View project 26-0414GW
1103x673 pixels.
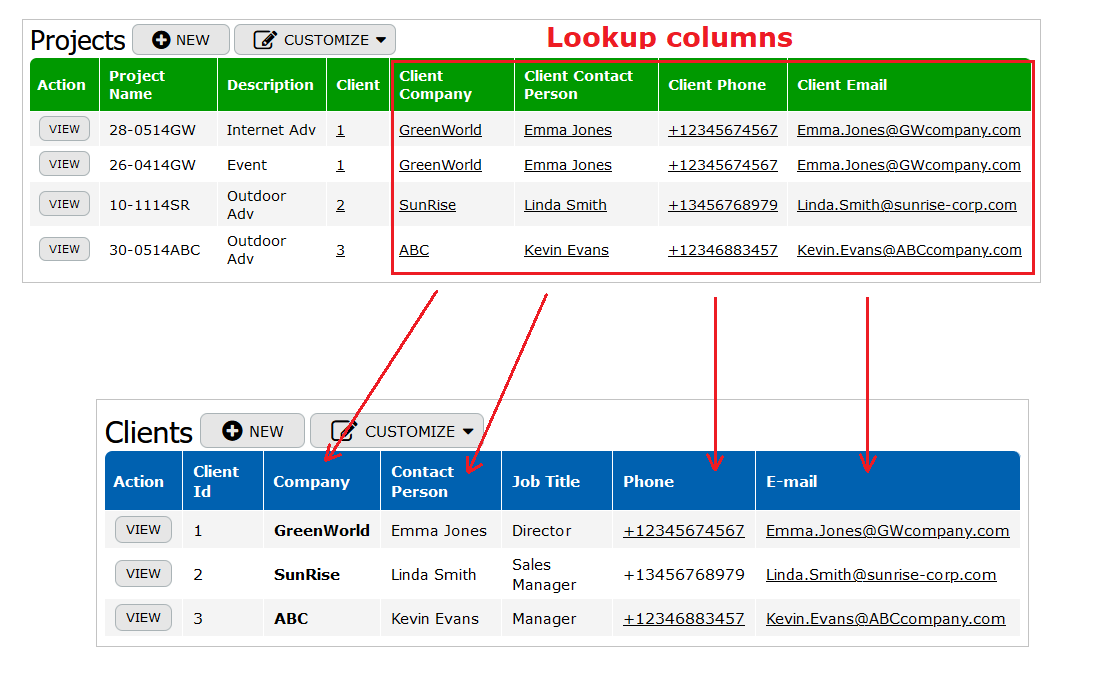(64, 164)
